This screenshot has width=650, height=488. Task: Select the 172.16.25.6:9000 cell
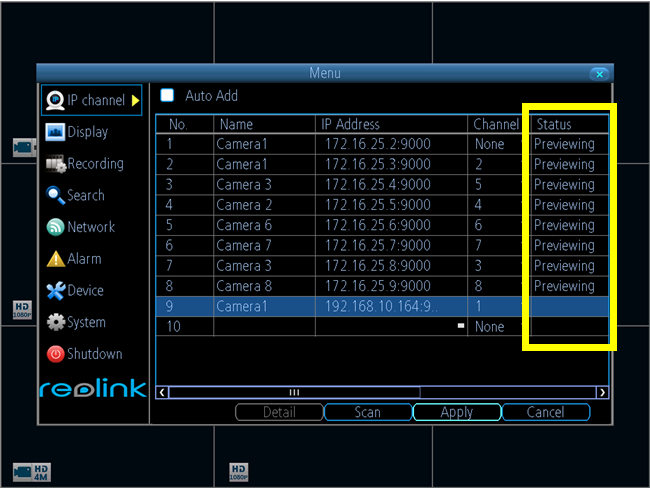pyautogui.click(x=391, y=225)
